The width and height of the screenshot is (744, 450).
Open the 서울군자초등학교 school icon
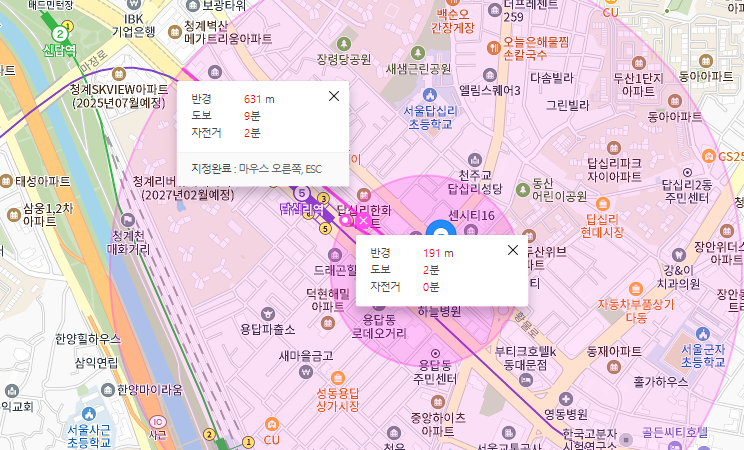(x=703, y=334)
